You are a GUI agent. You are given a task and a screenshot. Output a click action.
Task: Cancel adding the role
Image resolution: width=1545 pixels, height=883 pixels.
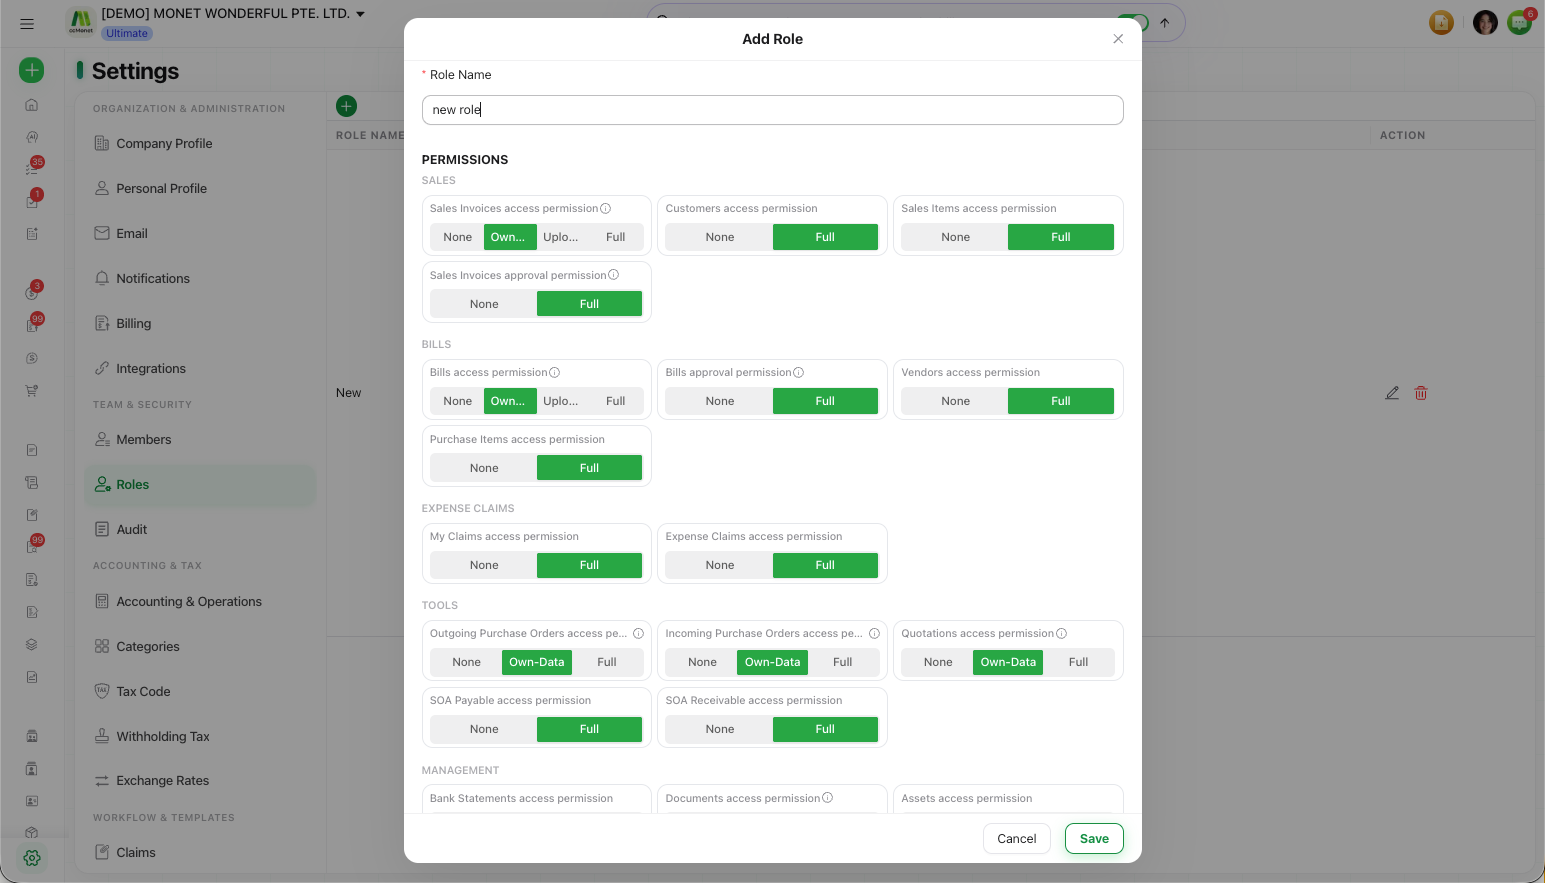[x=1017, y=839]
